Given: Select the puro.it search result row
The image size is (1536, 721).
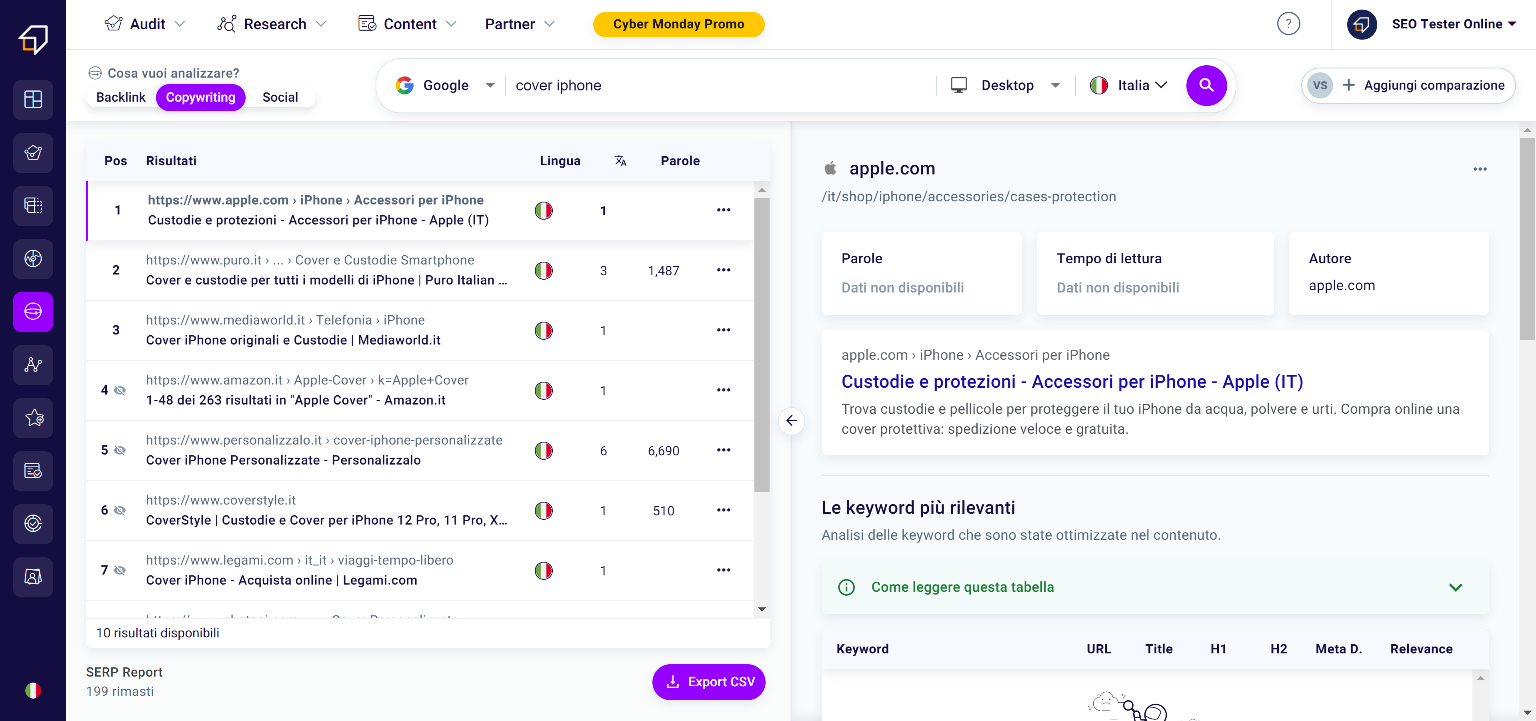Looking at the screenshot, I should click(x=420, y=270).
